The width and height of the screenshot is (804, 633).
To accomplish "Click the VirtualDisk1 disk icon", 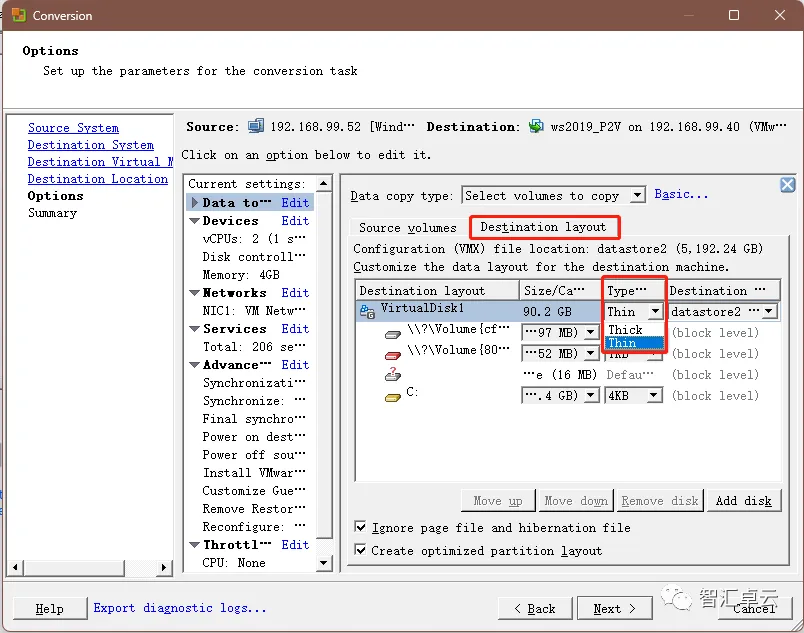I will (x=367, y=311).
